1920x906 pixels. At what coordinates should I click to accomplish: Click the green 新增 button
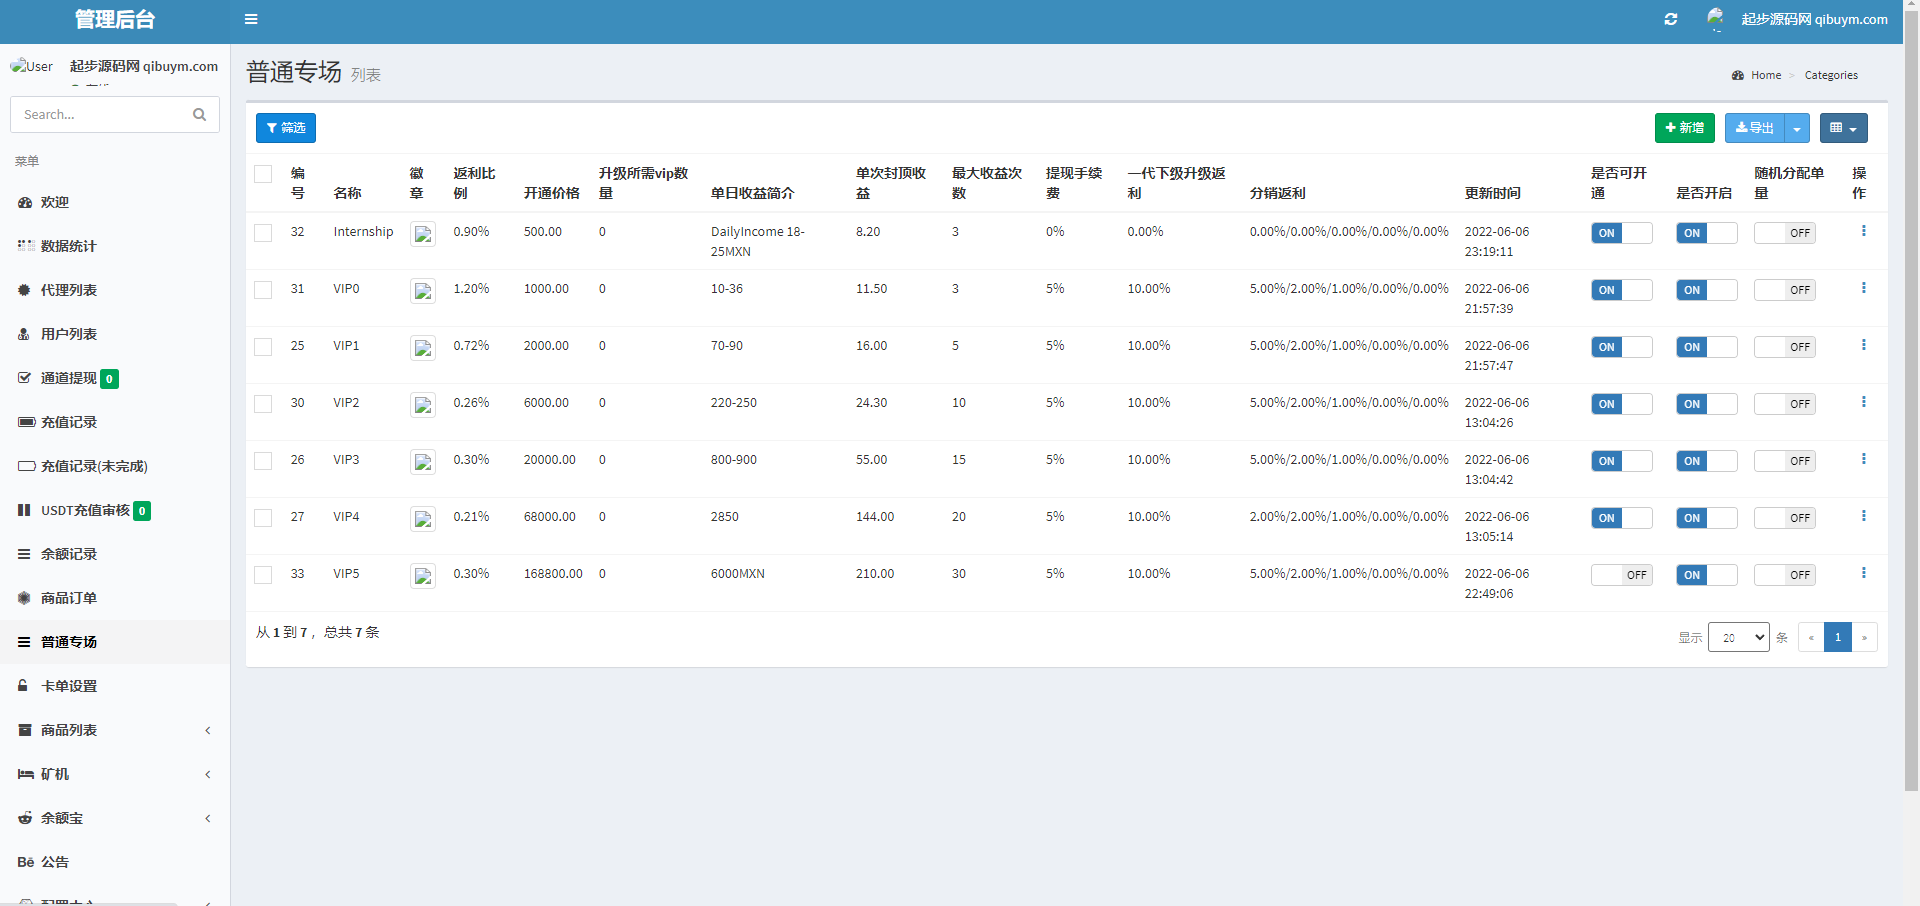tap(1684, 128)
